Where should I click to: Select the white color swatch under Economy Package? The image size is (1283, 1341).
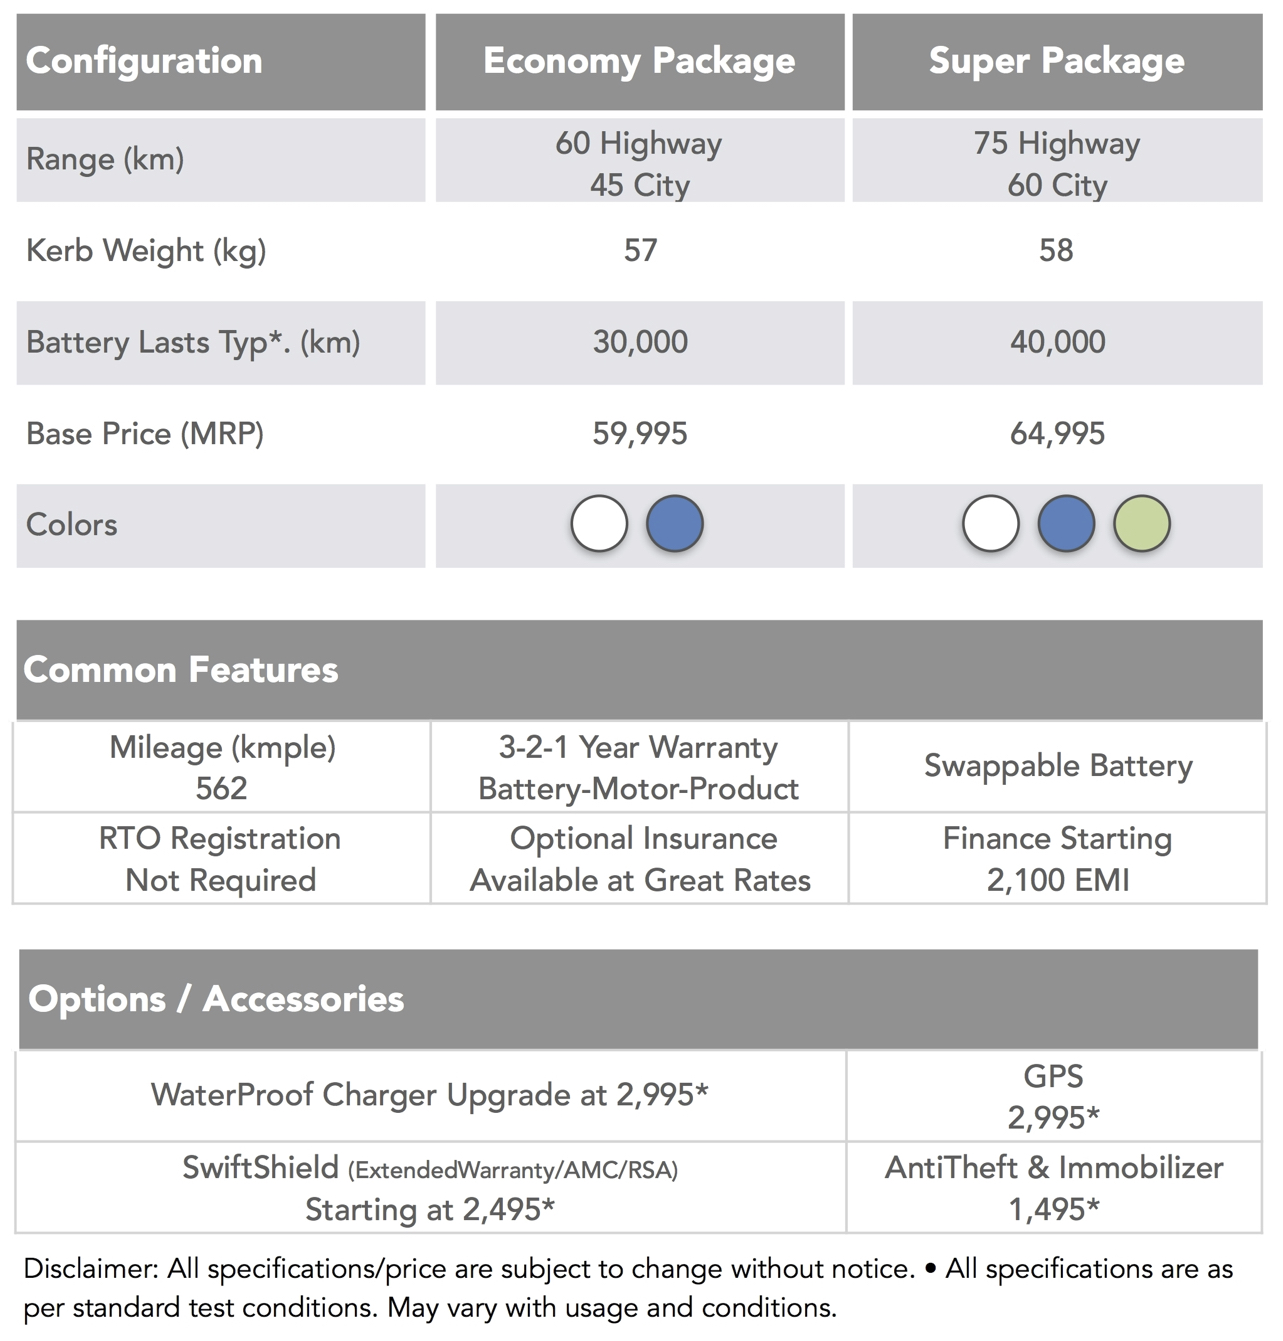600,524
